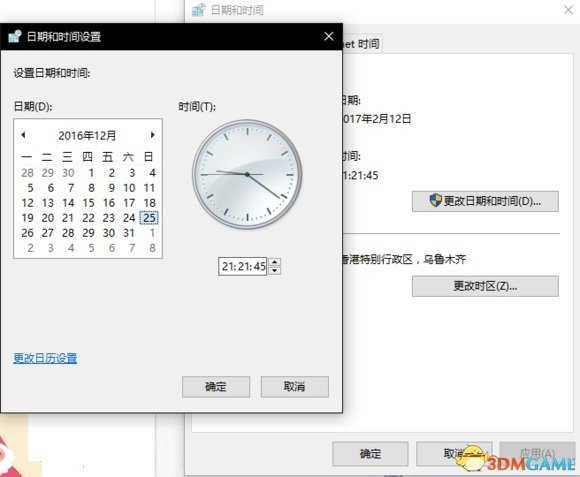Click 确定 in the 日期和时间 background window
Image resolution: width=580 pixels, height=477 pixels.
click(x=370, y=453)
